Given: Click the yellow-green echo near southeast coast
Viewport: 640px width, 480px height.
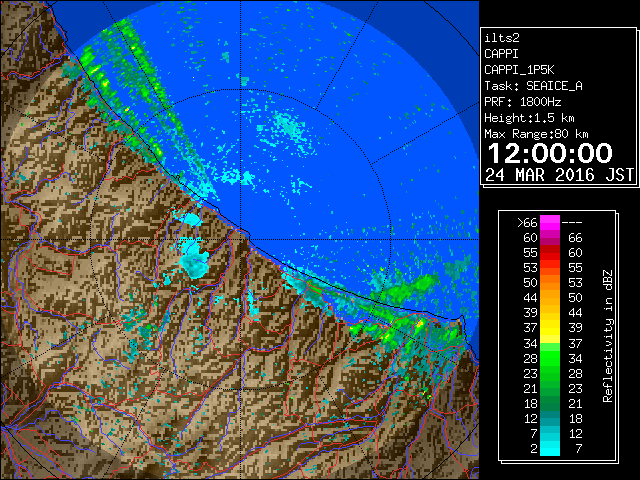Looking at the screenshot, I should click(x=419, y=325).
